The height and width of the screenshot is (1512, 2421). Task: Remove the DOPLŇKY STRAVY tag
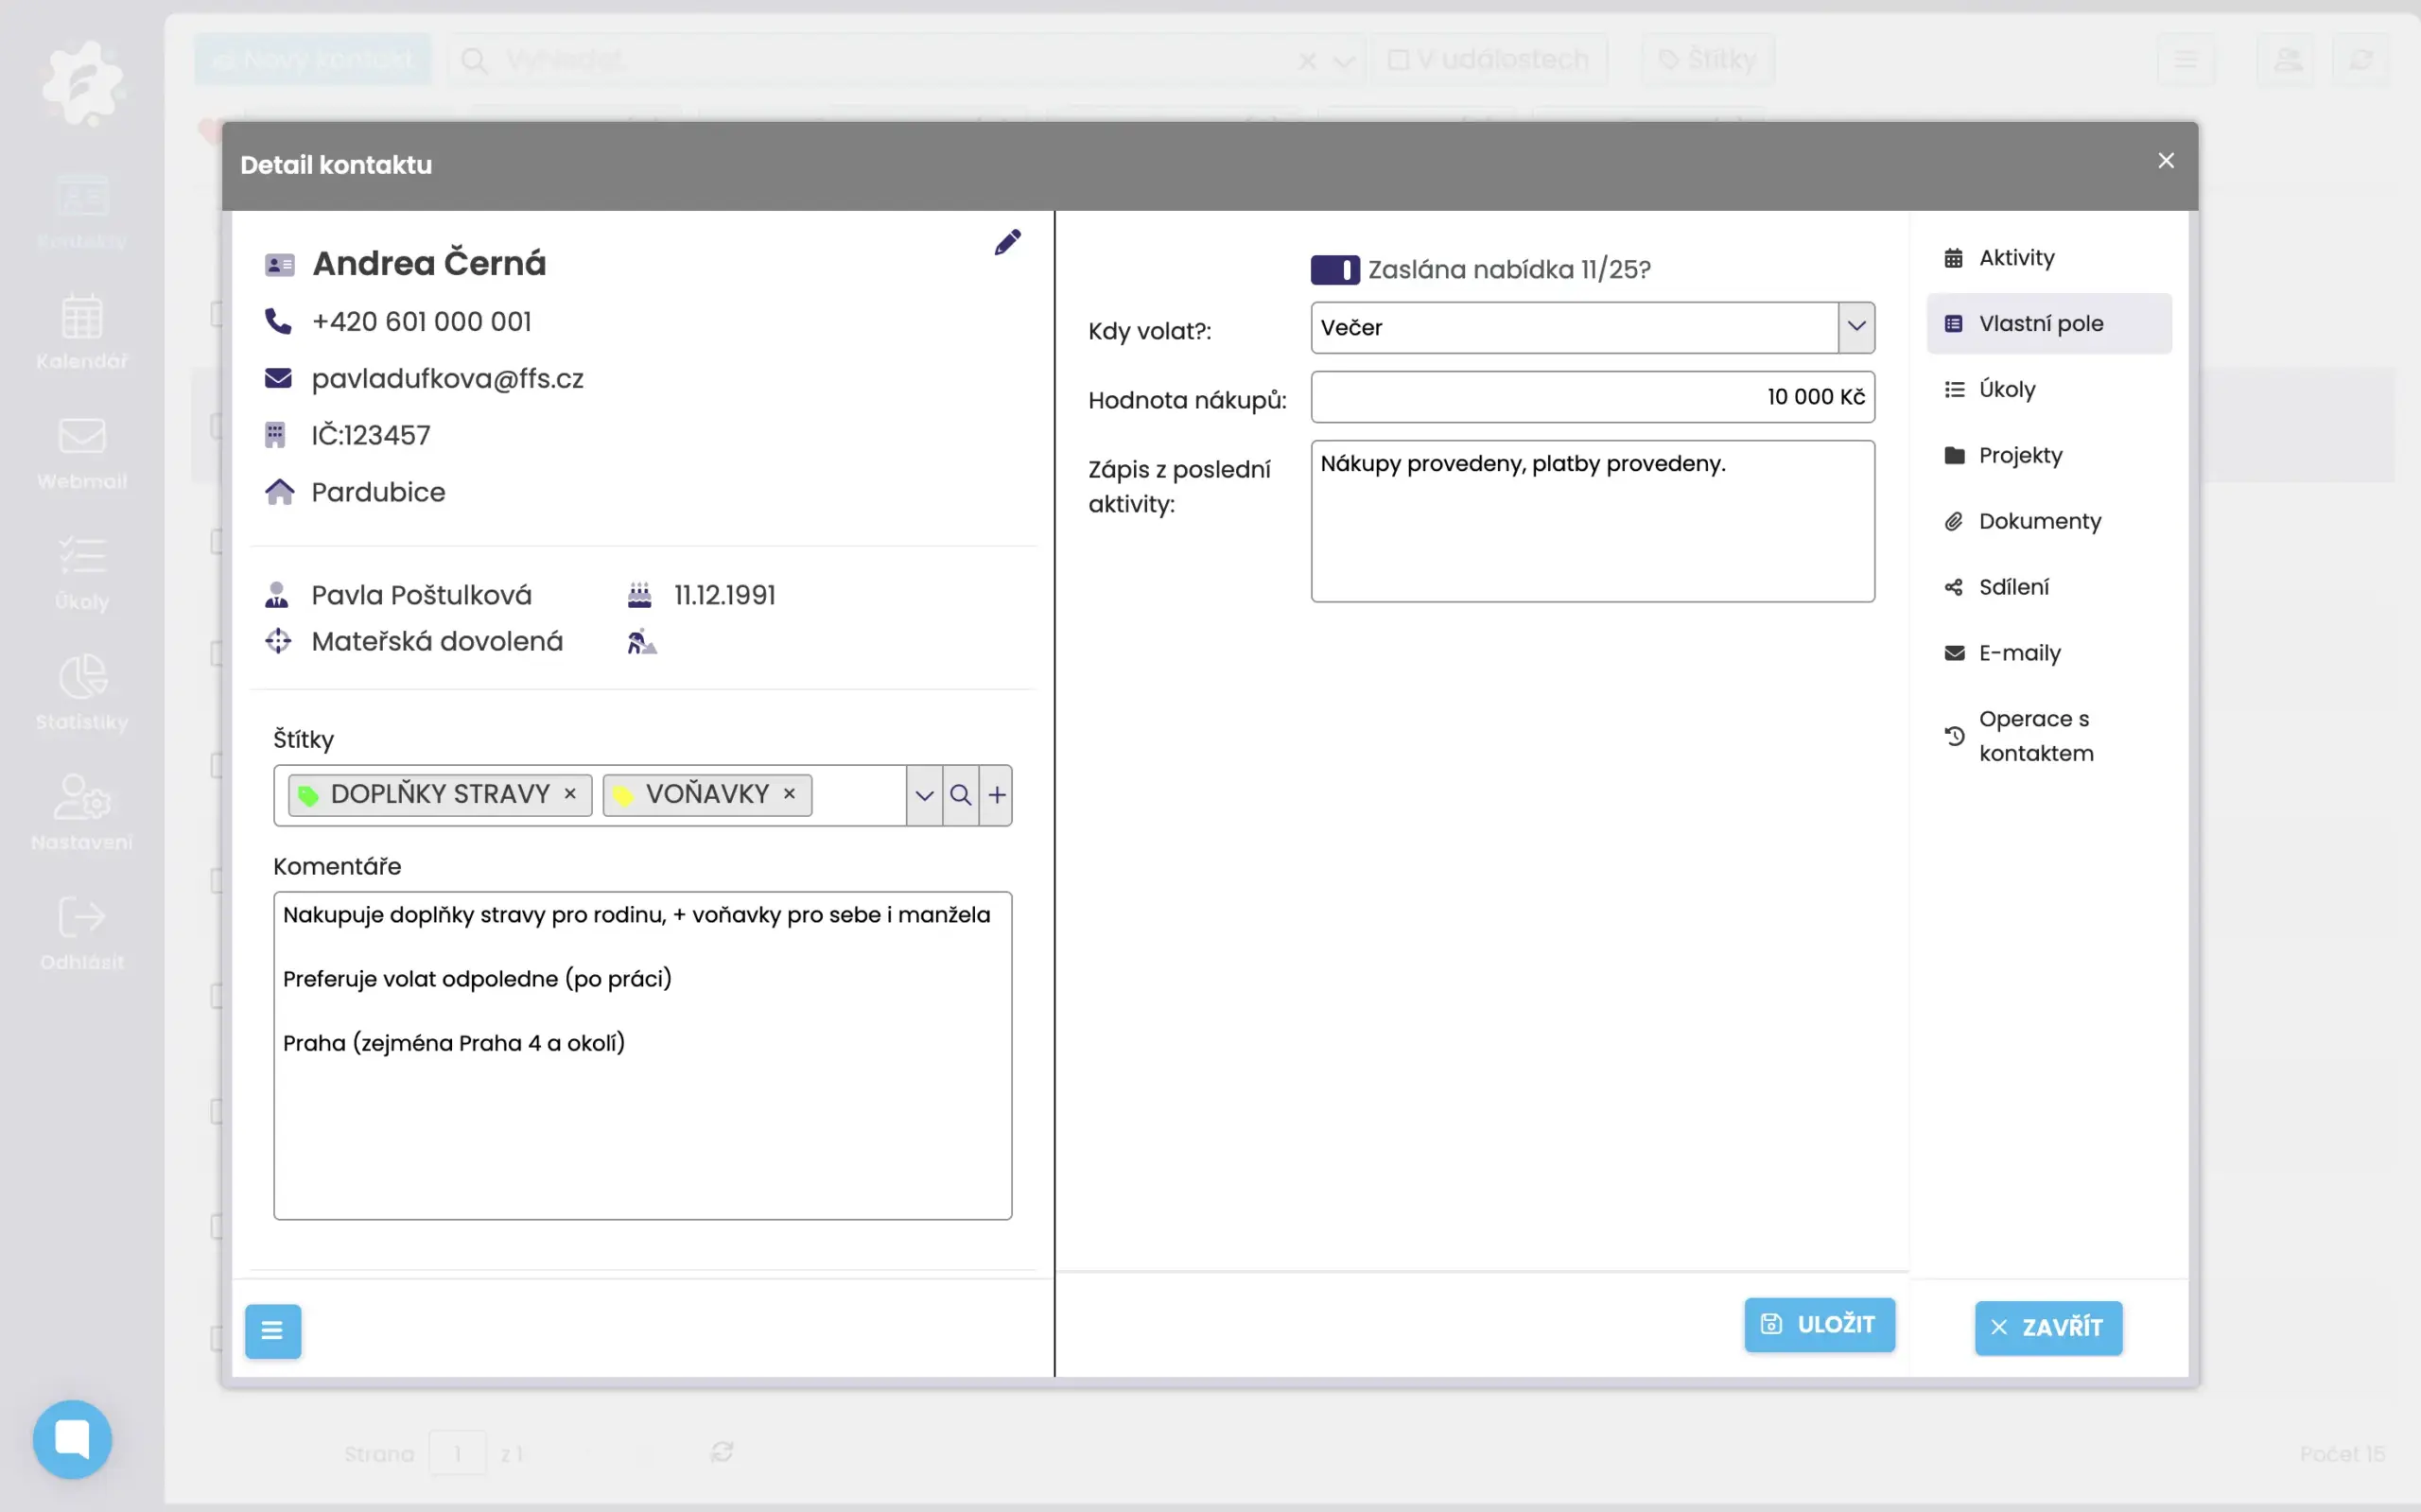pyautogui.click(x=570, y=793)
